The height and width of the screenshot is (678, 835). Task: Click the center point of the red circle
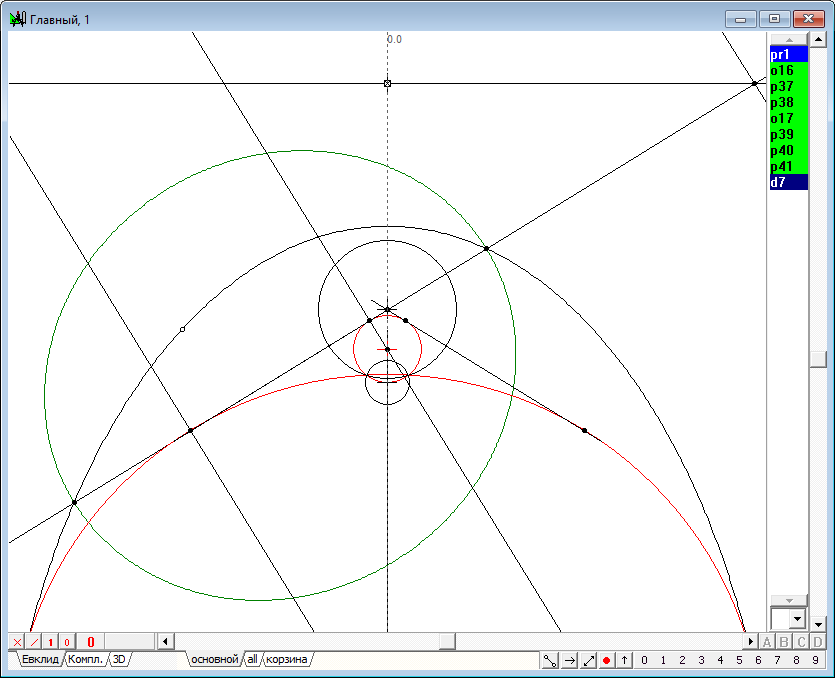point(388,349)
